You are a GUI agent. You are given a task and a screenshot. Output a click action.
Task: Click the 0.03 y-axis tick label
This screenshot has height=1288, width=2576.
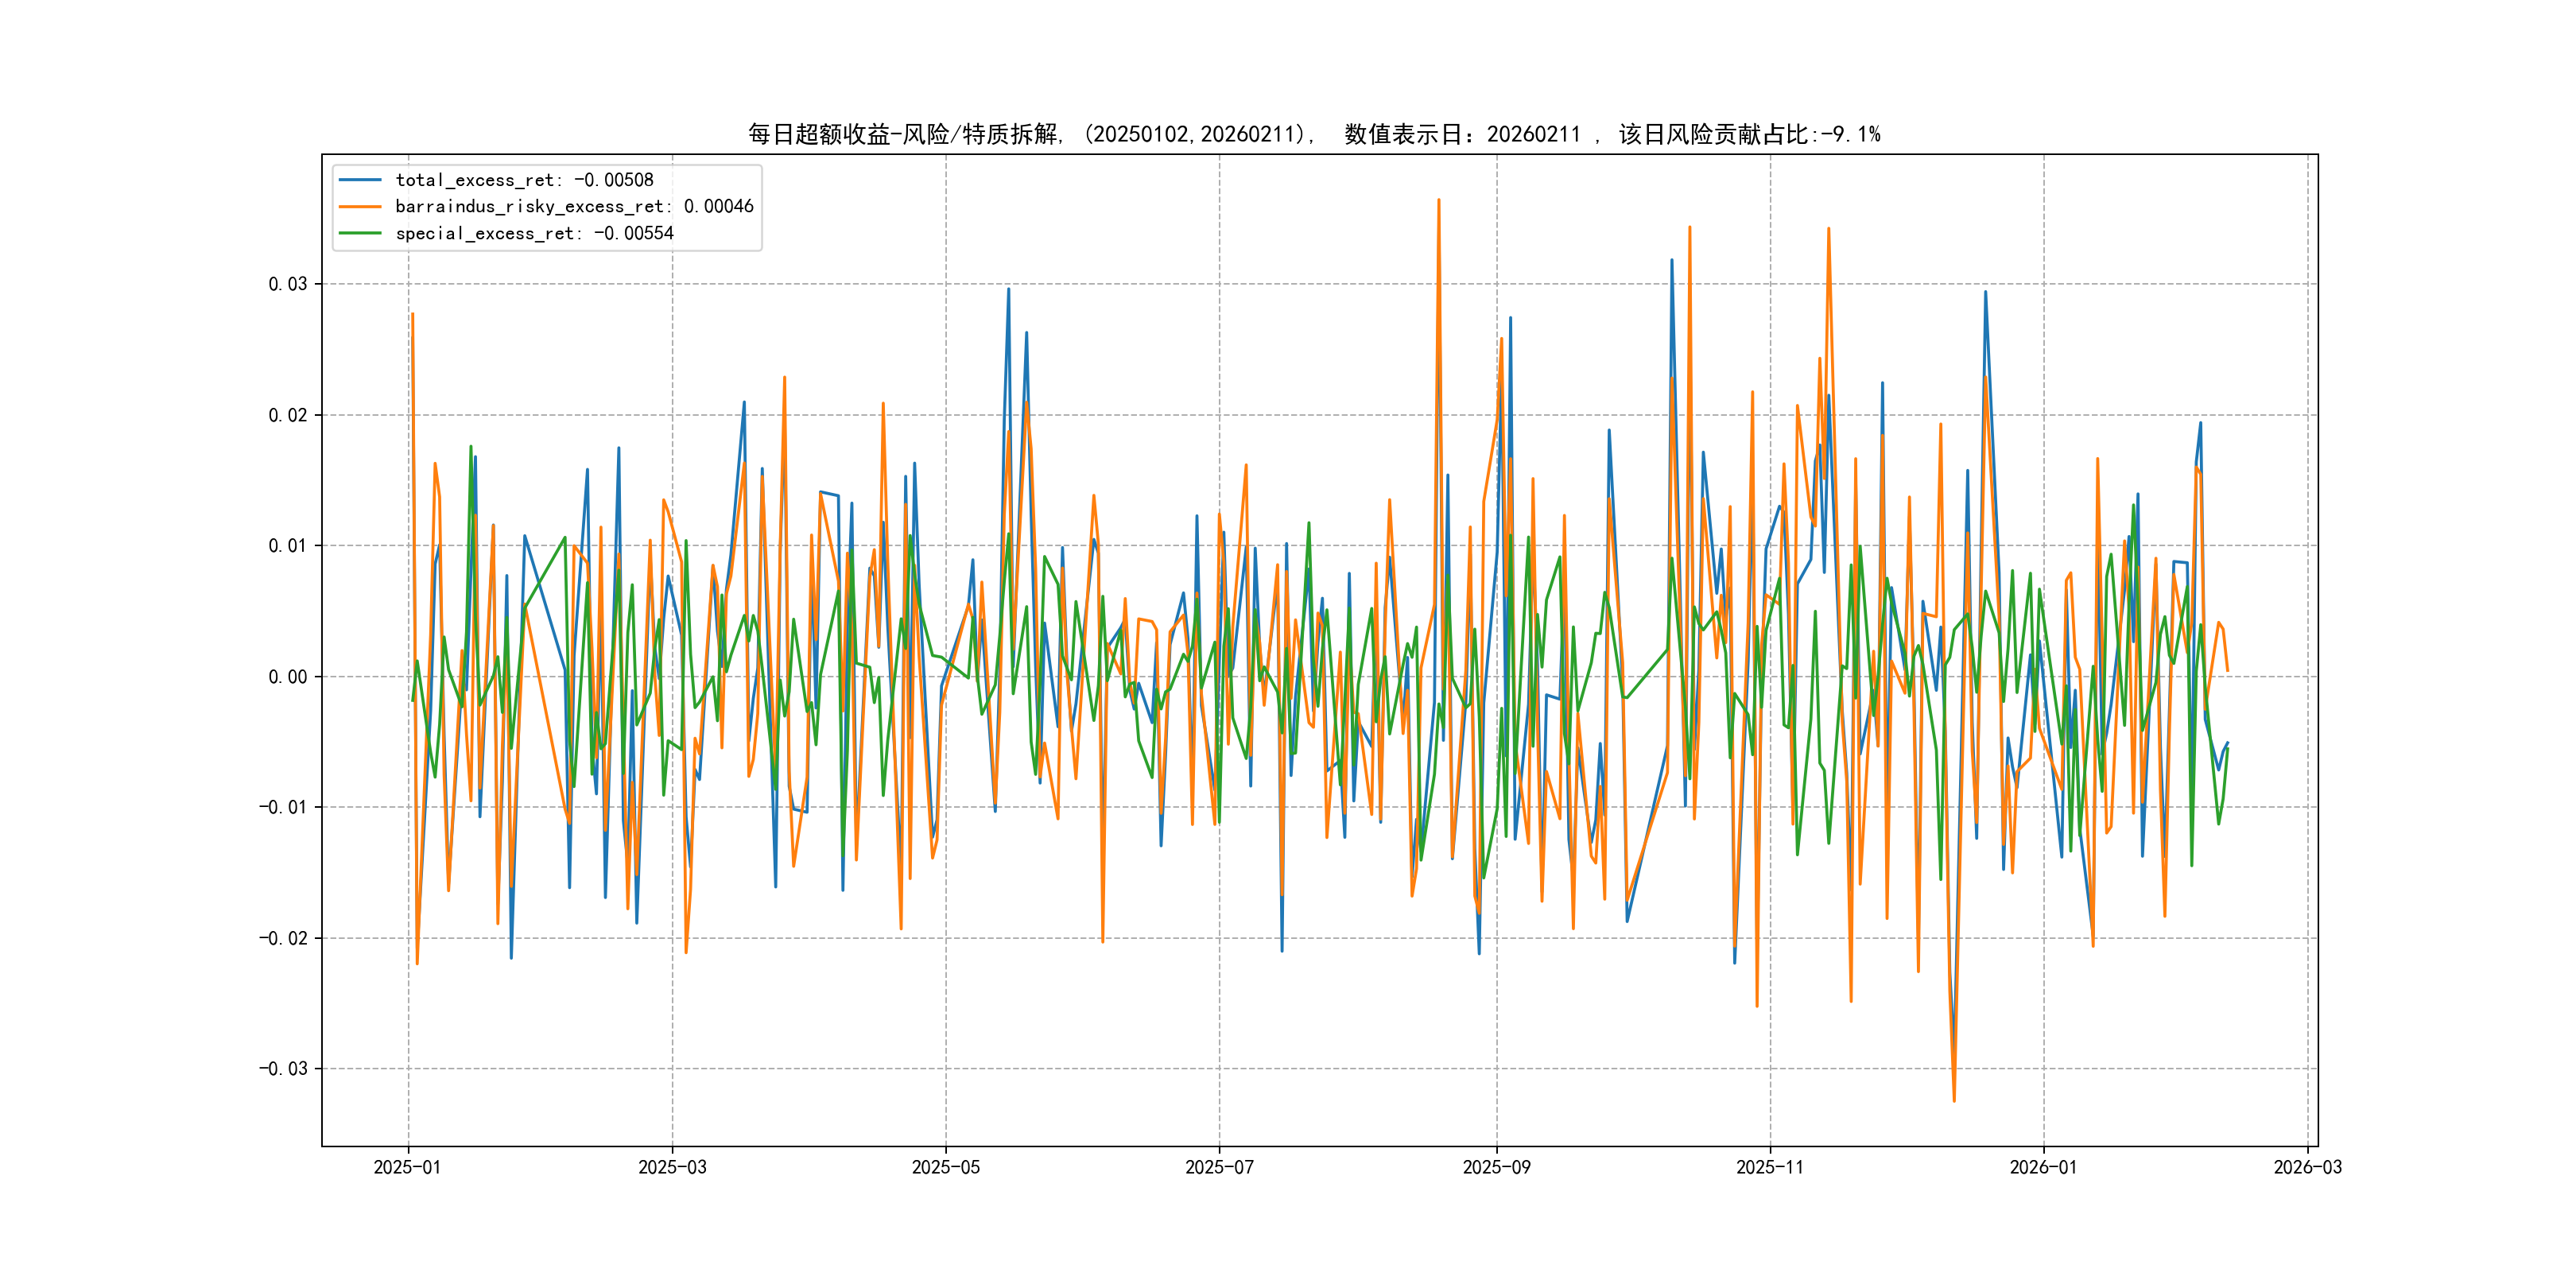287,284
